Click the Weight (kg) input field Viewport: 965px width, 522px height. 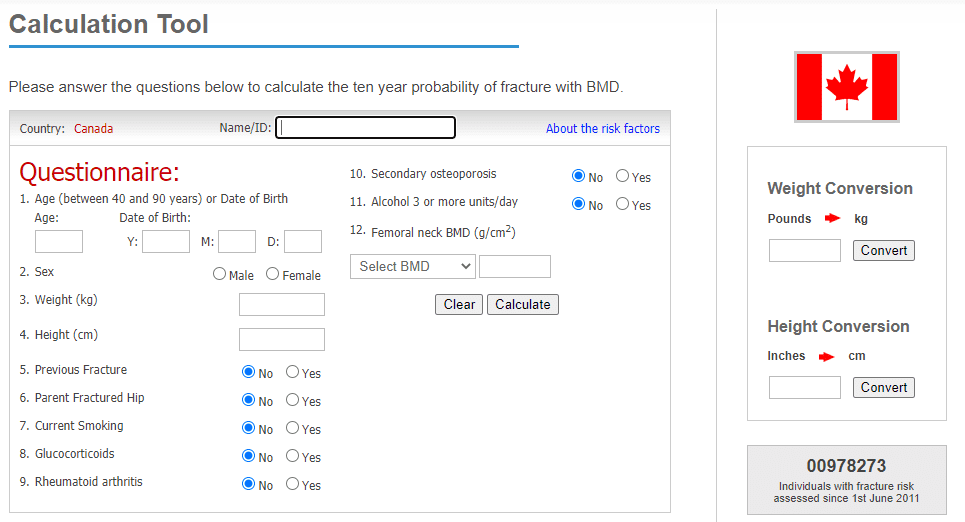(x=282, y=305)
